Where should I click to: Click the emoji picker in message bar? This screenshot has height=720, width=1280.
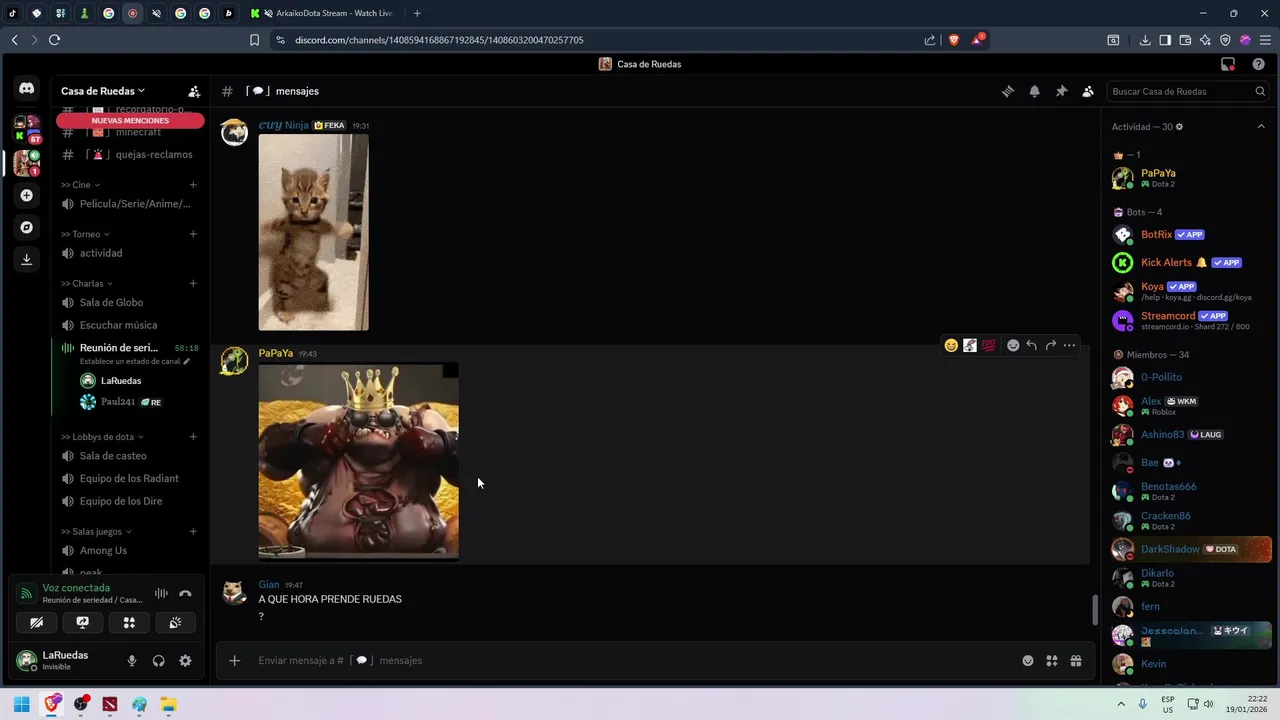(x=1027, y=661)
